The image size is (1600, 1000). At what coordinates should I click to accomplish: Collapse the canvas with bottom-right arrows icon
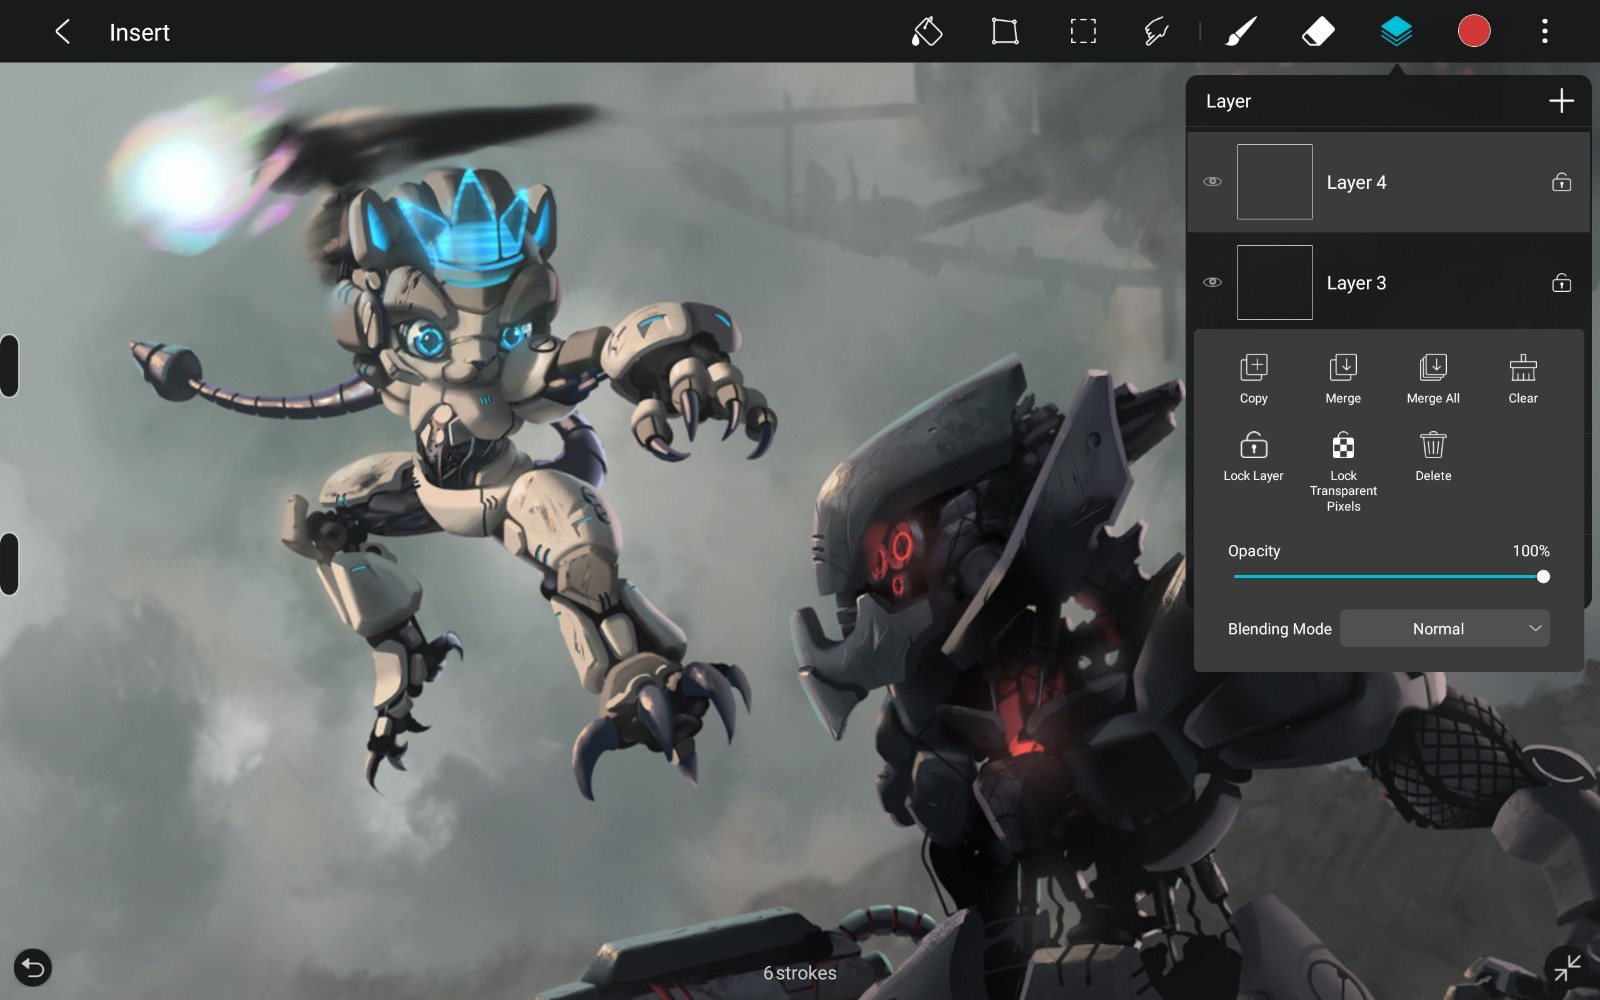[x=1567, y=967]
